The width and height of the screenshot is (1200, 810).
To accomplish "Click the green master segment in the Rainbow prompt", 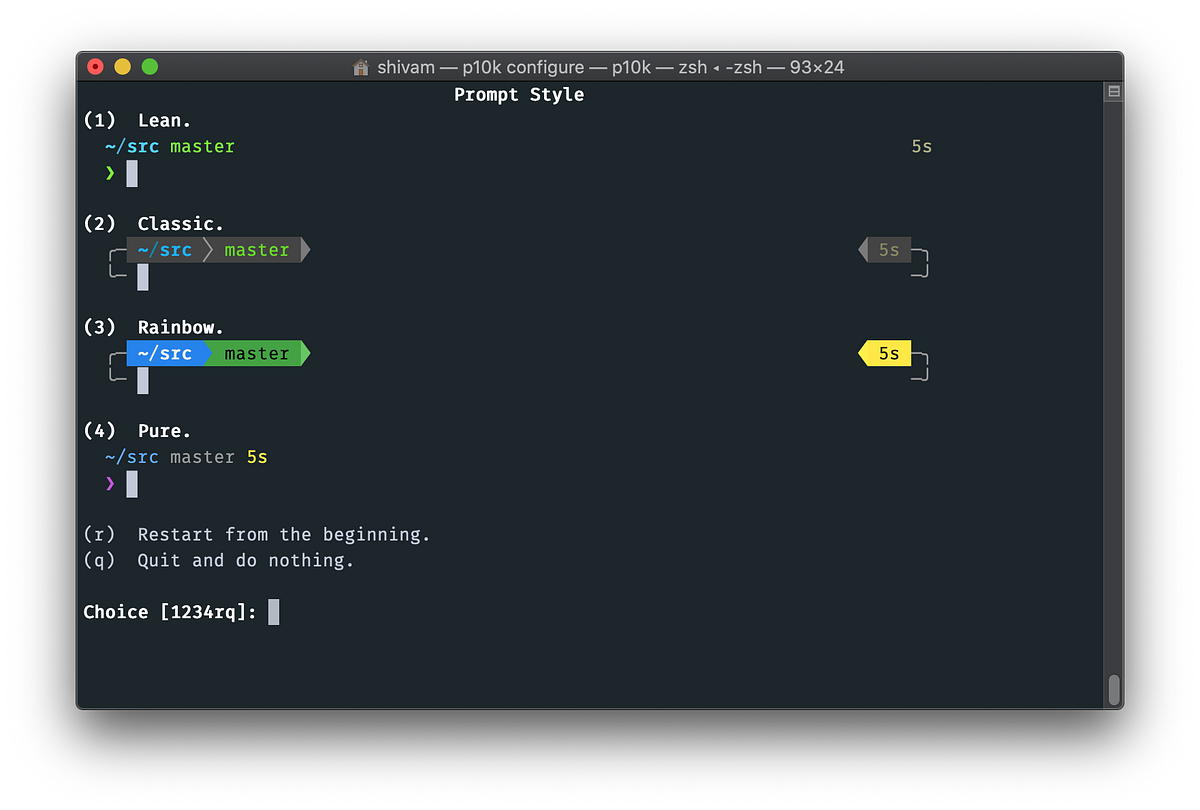I will pyautogui.click(x=258, y=353).
